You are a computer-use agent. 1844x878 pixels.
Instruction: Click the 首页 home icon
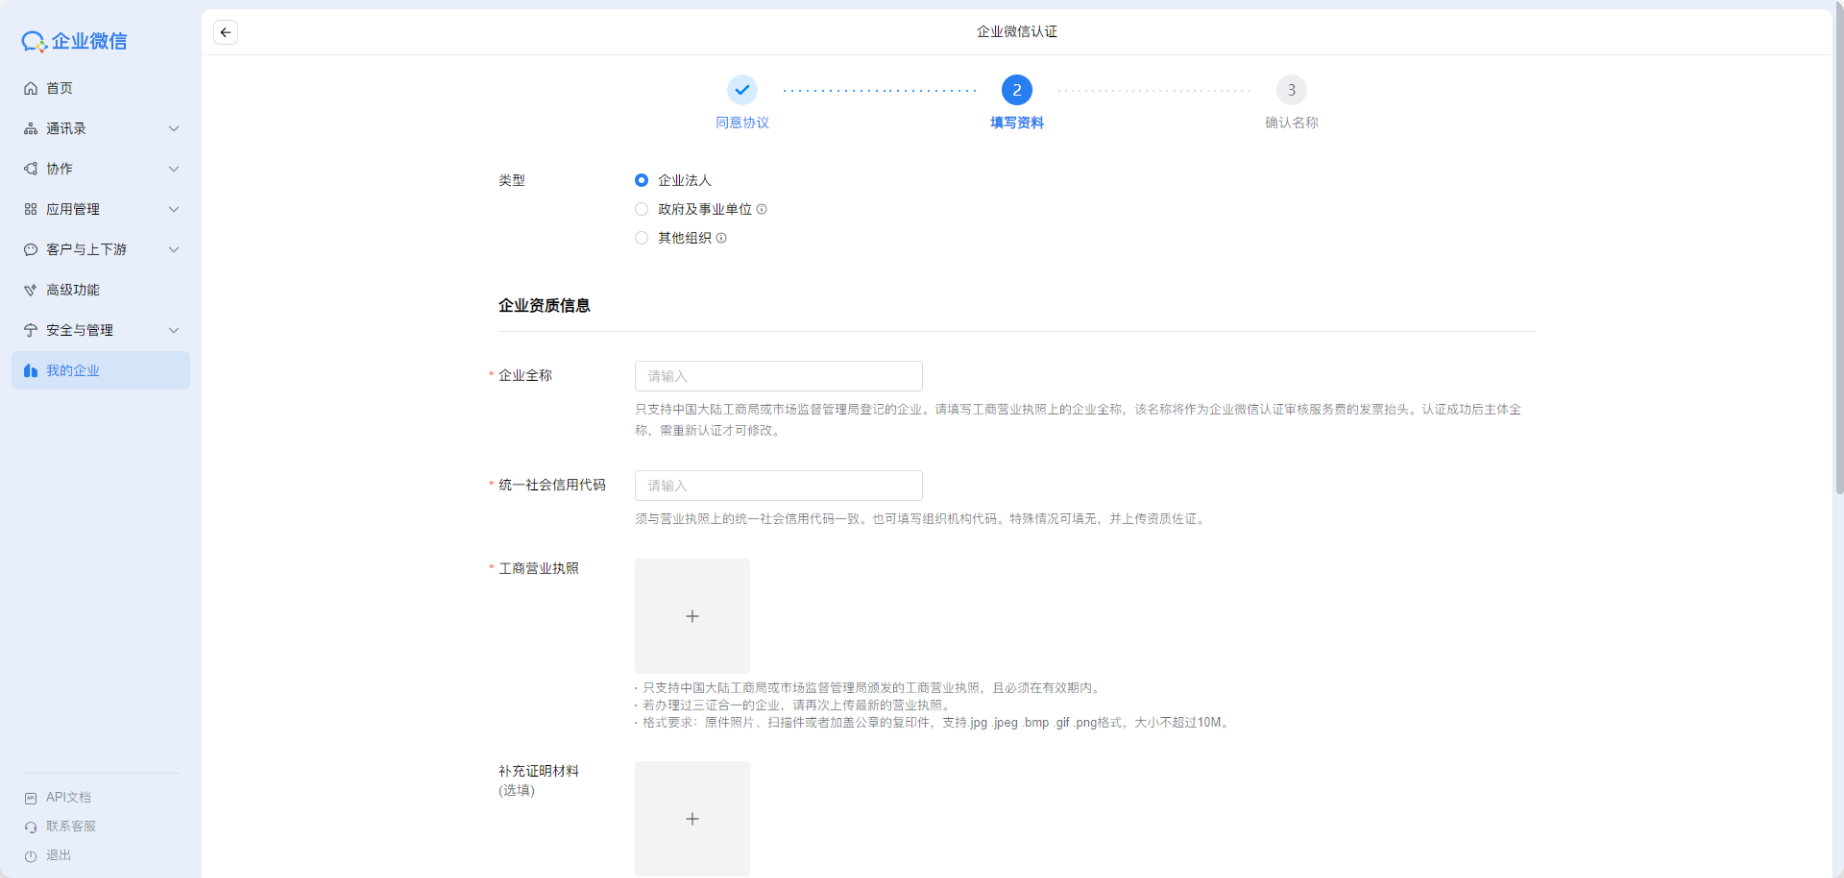(x=31, y=88)
